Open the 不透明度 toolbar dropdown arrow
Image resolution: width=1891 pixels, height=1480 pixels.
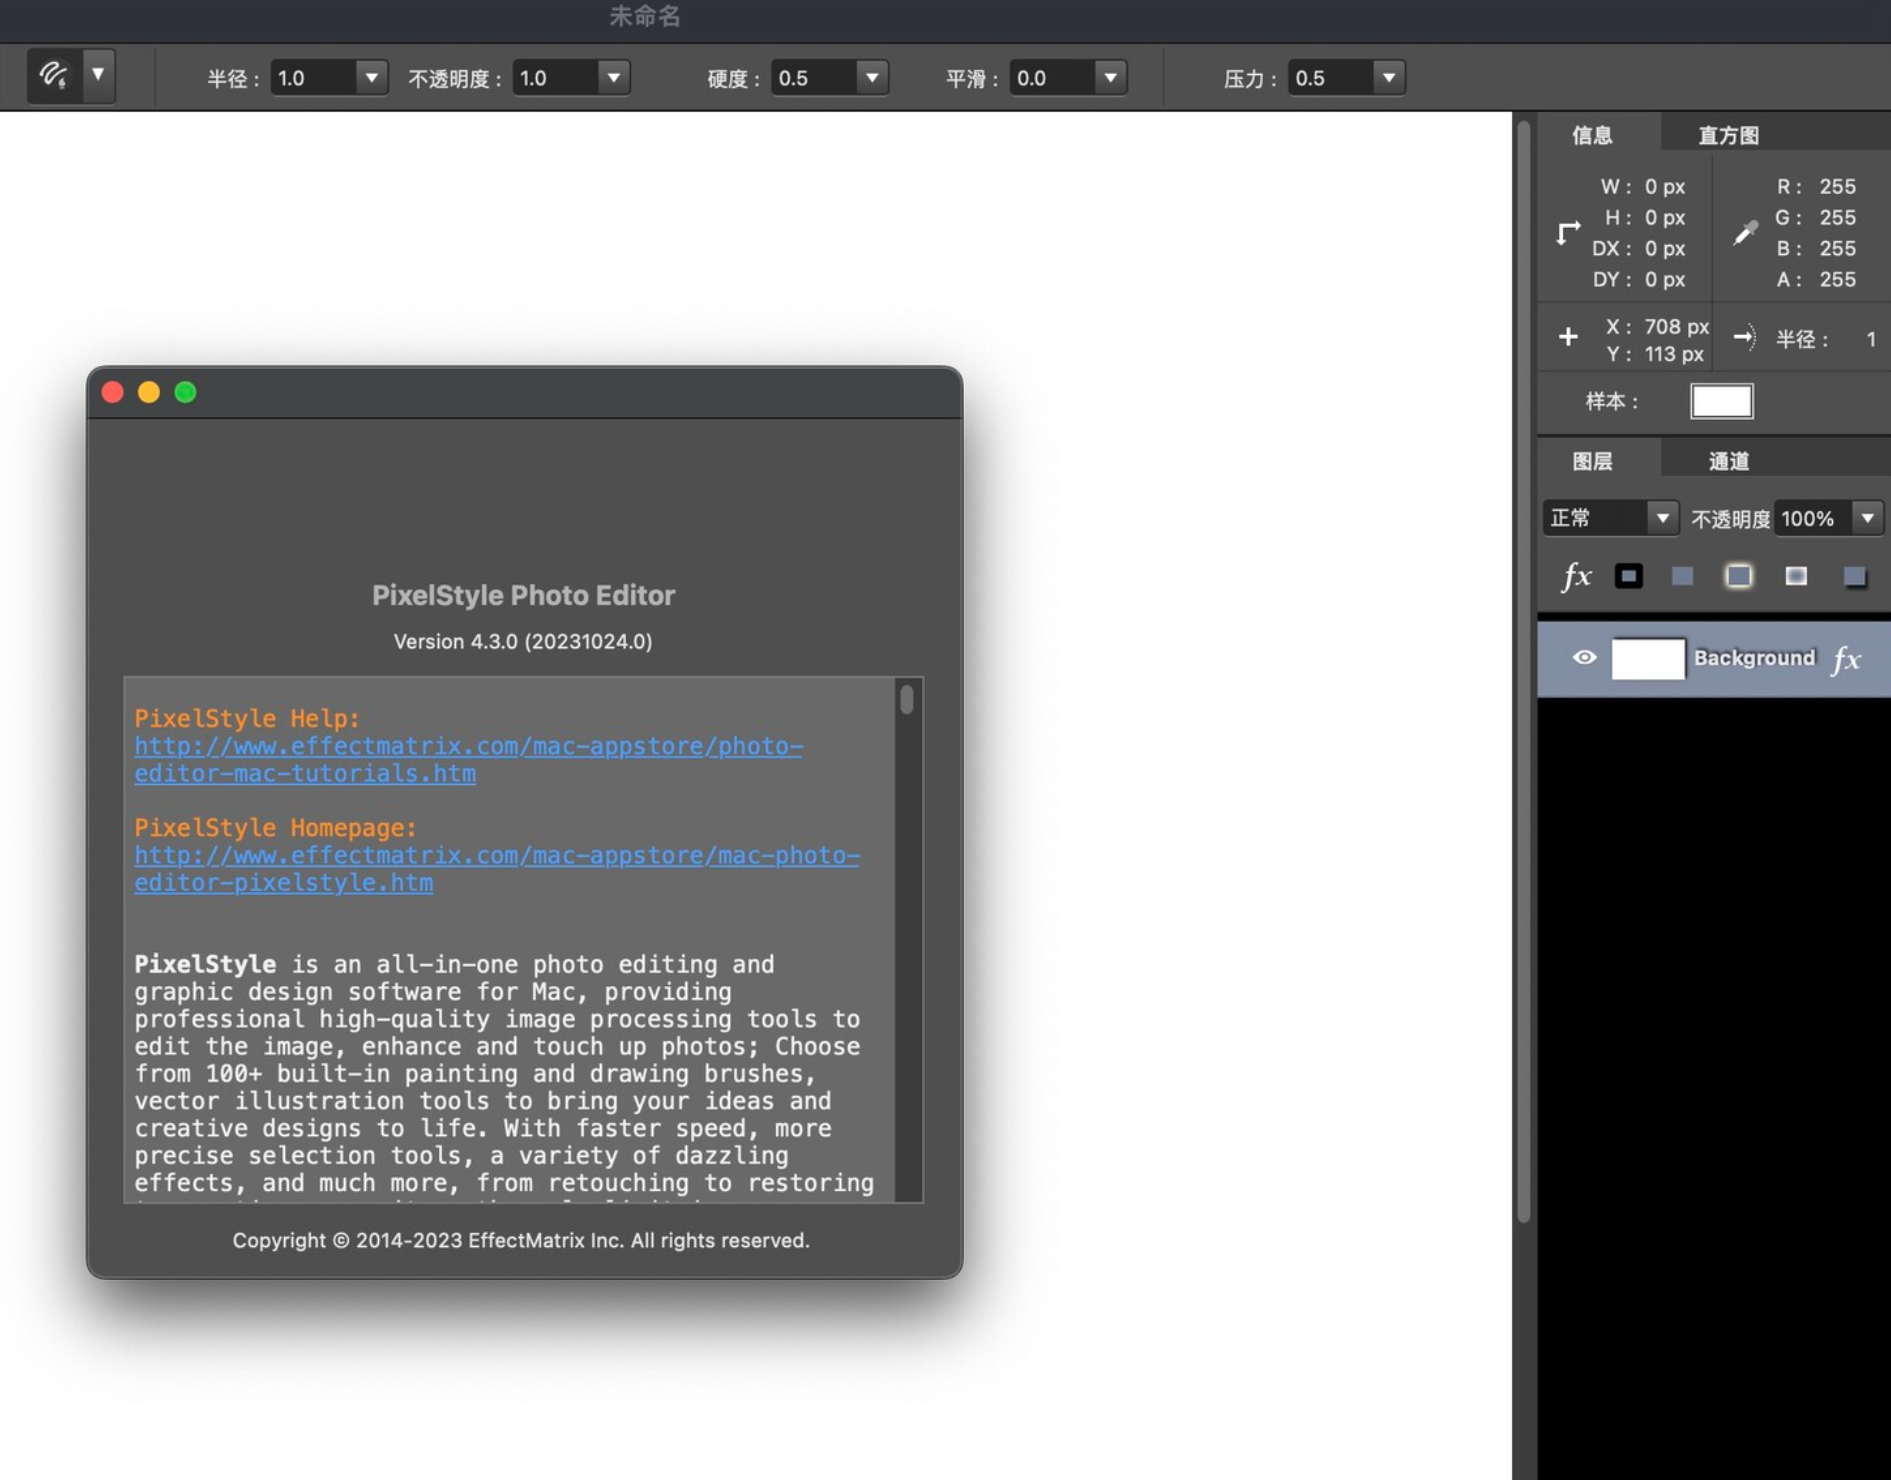[x=613, y=78]
